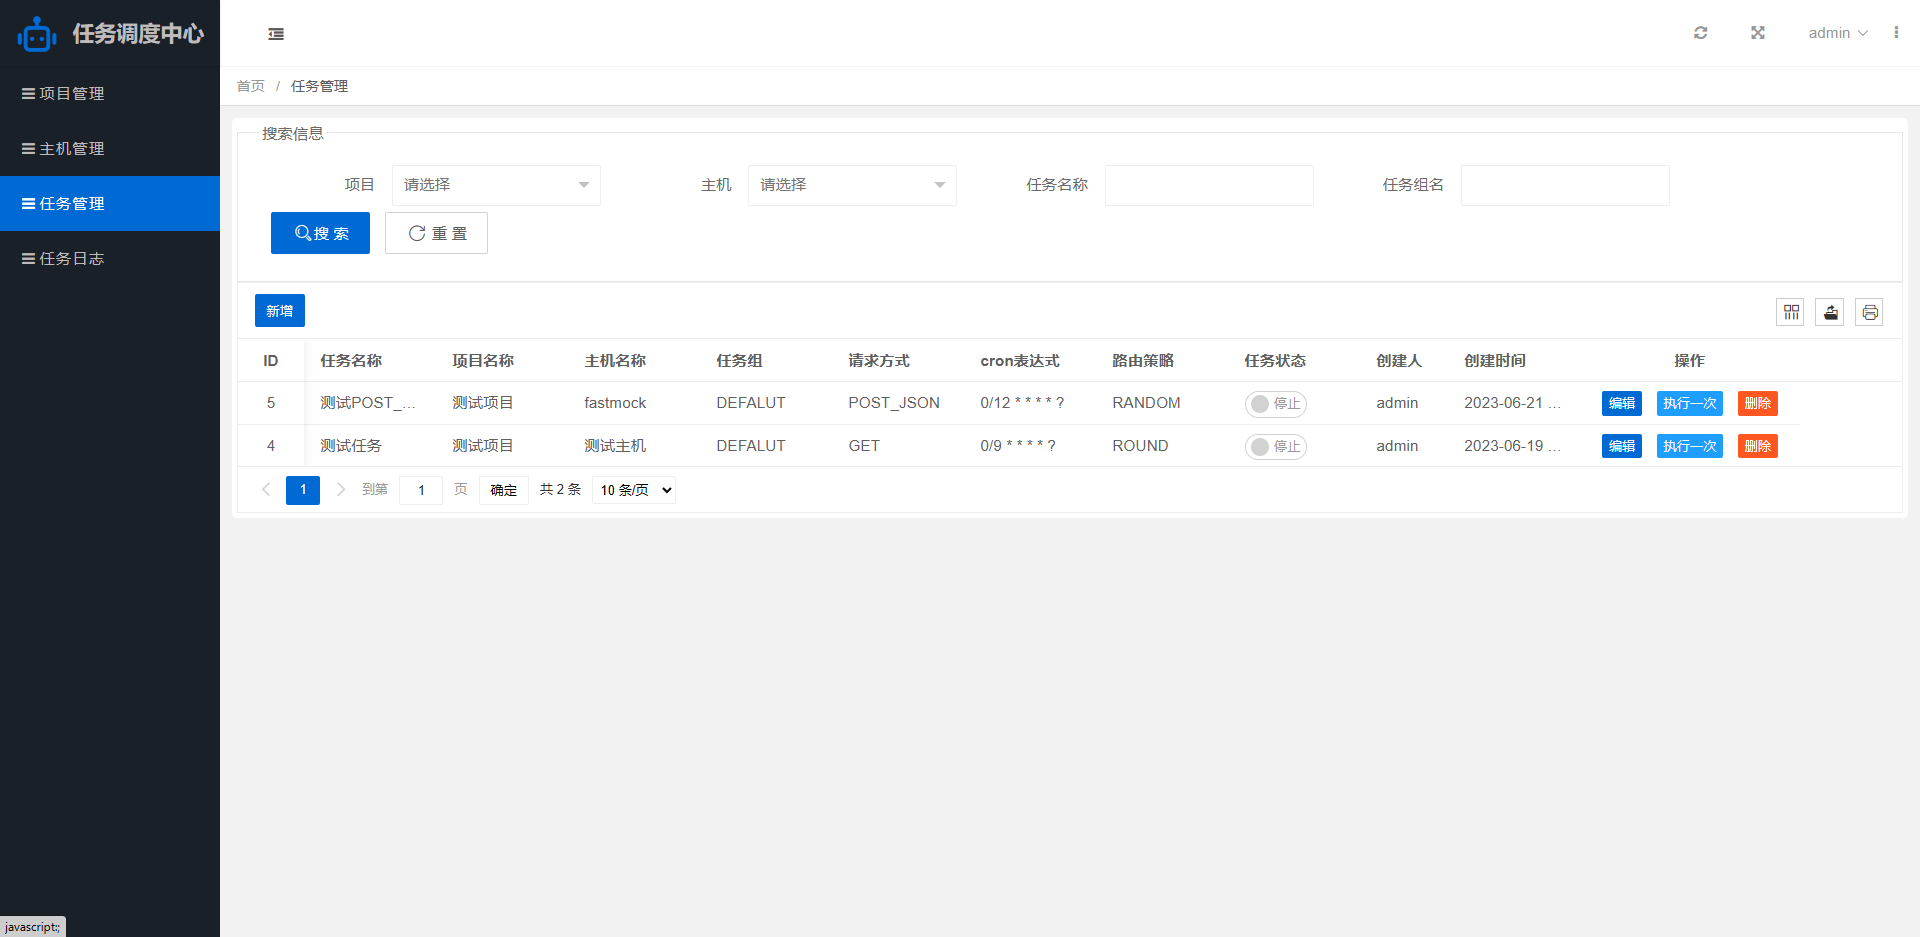Viewport: 1920px width, 937px height.
Task: Delete the task with ID 5
Action: 1757,404
